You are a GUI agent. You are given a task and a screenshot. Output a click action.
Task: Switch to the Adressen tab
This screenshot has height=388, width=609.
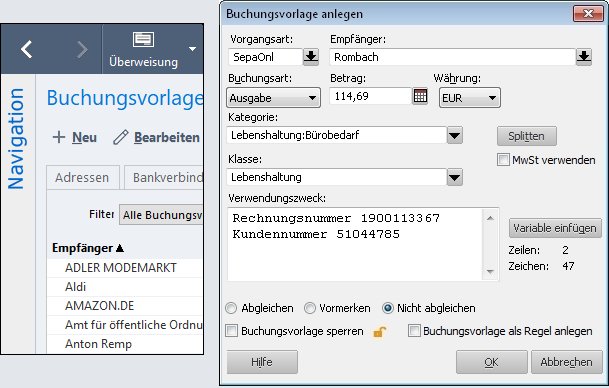[x=82, y=177]
